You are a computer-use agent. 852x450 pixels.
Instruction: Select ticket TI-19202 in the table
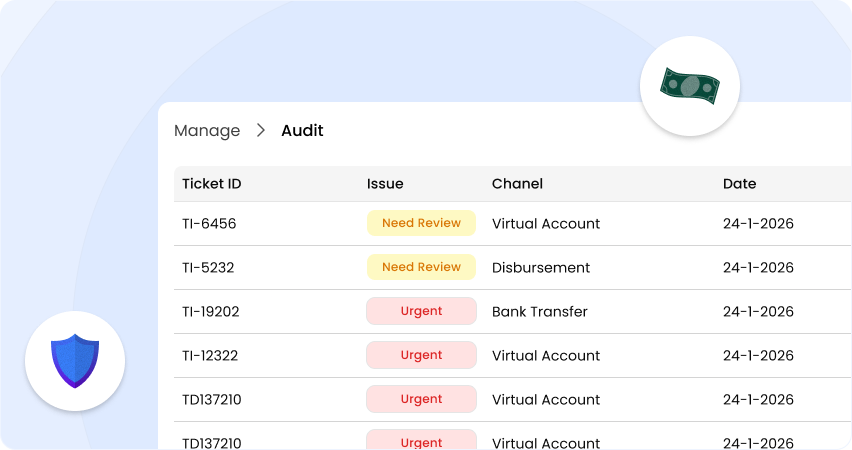[x=211, y=312]
